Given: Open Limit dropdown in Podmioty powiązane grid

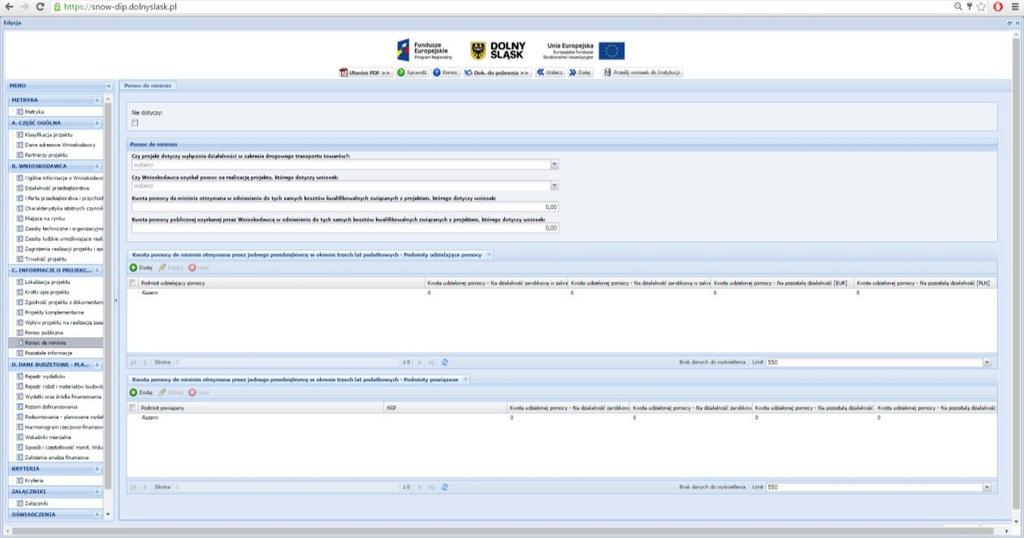Looking at the screenshot, I should 987,487.
